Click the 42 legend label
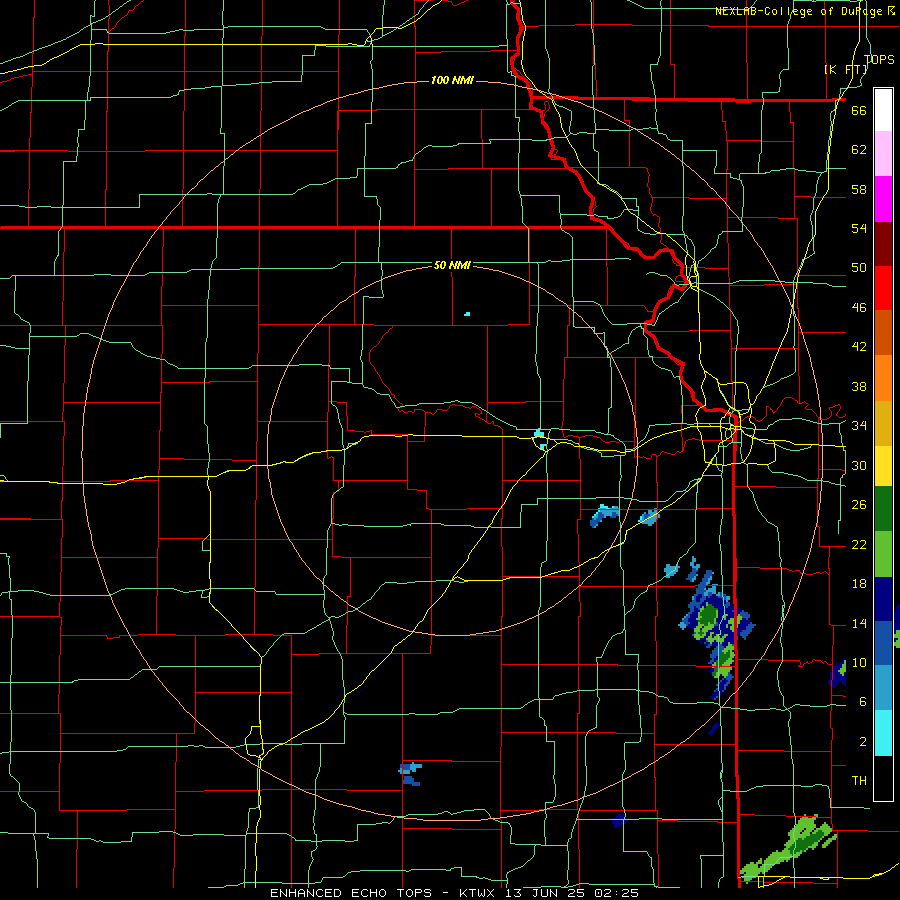Viewport: 900px width, 900px height. pos(859,347)
